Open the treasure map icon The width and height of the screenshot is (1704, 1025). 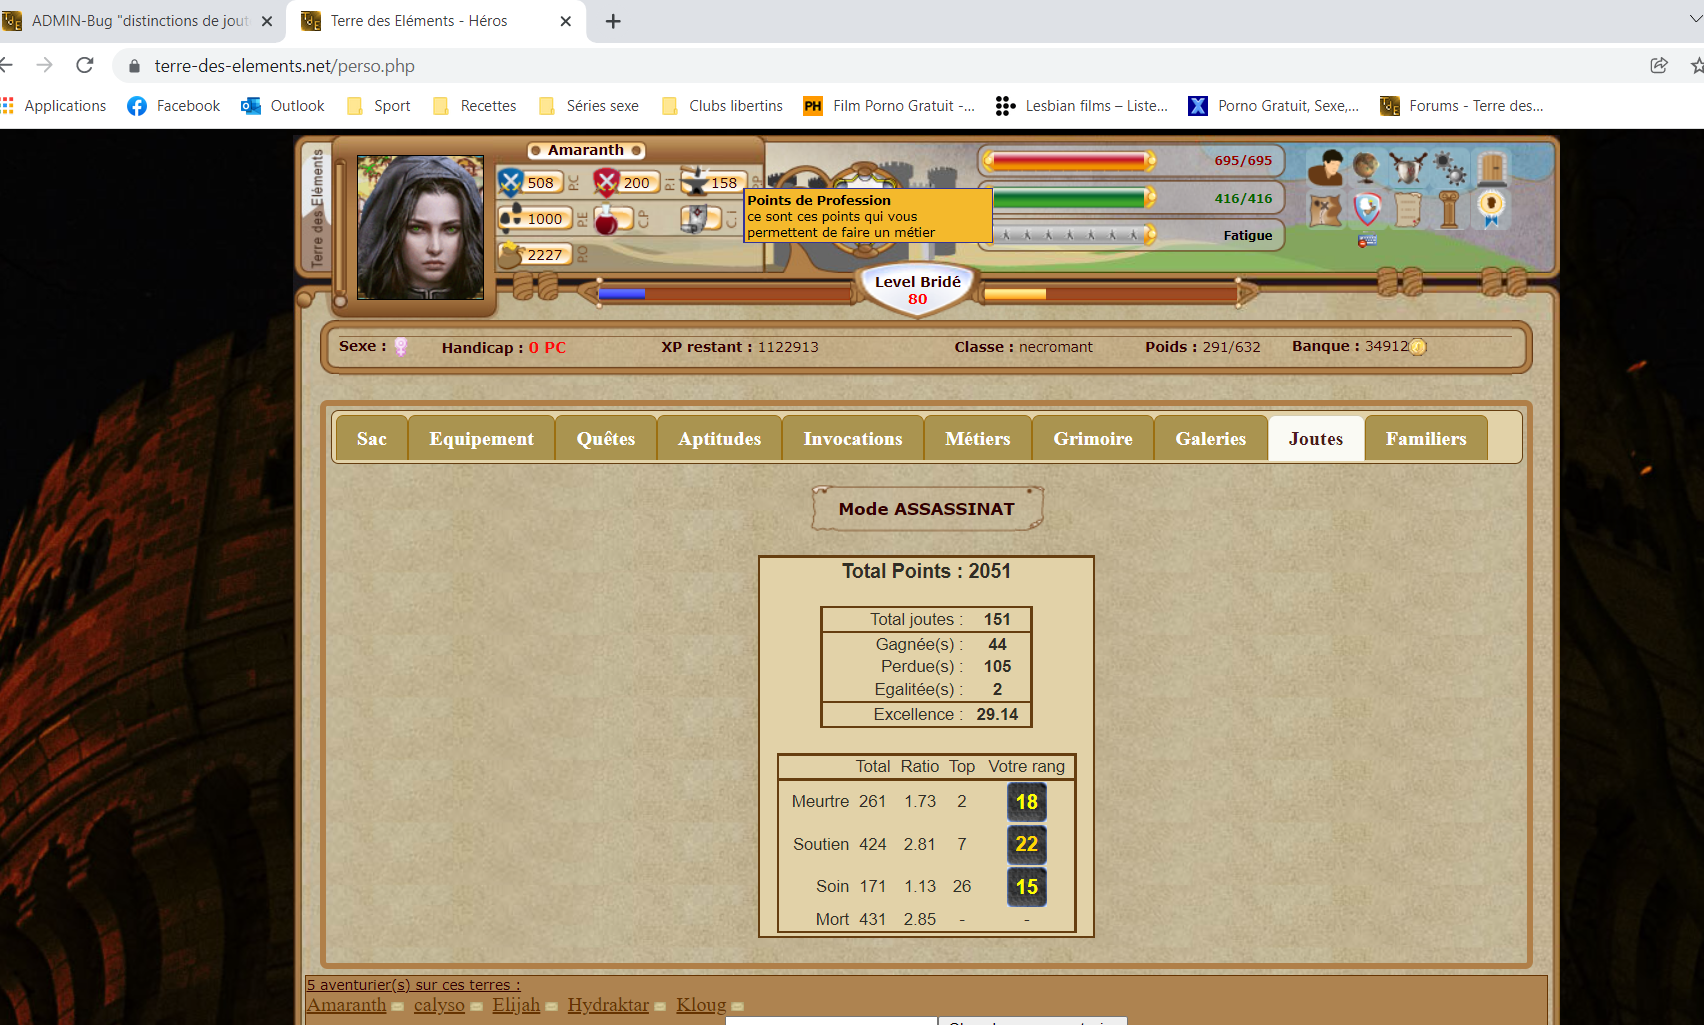click(x=1326, y=210)
